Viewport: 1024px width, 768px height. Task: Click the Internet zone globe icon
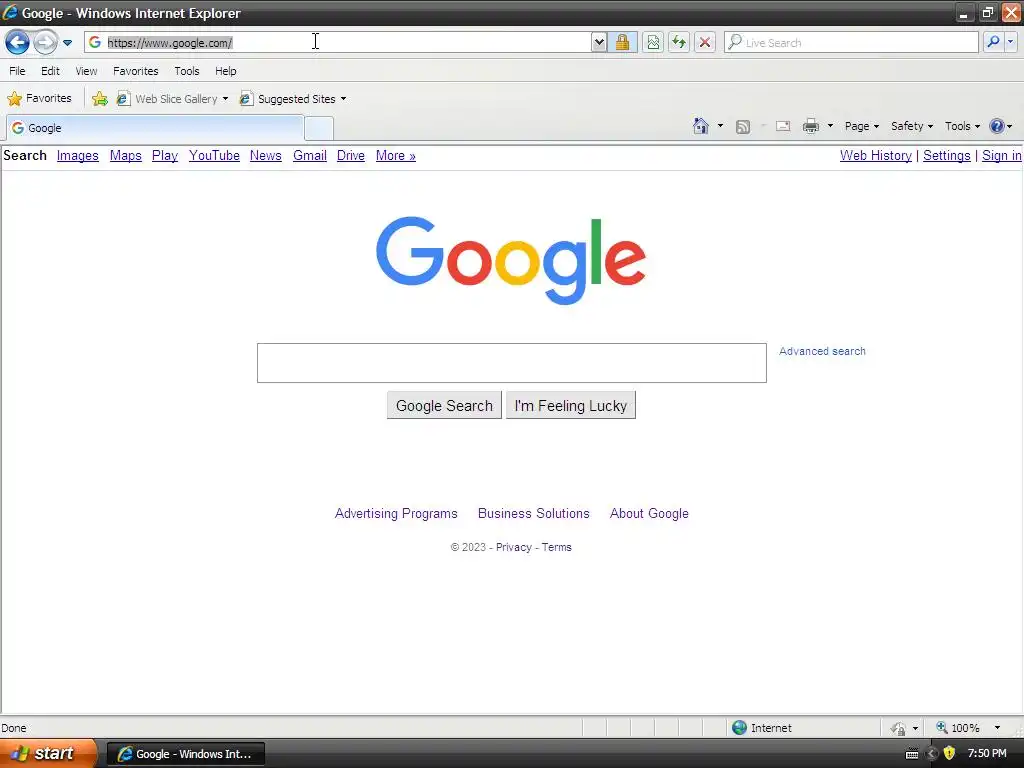(x=739, y=728)
